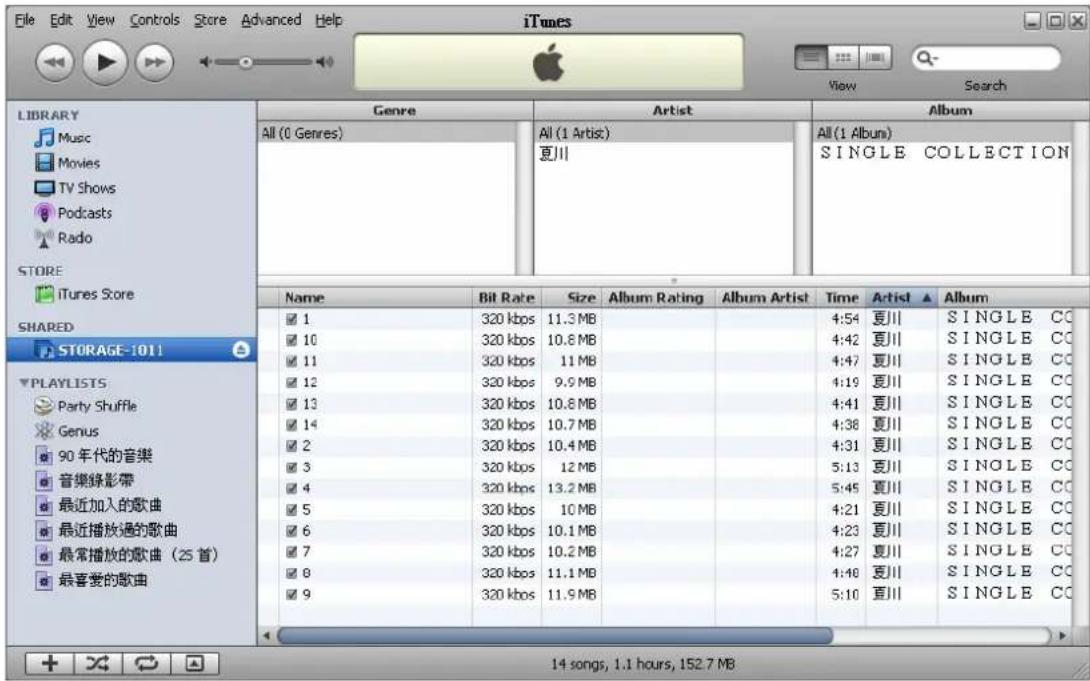The width and height of the screenshot is (1090, 681).
Task: Collapse the PLAYLISTS section triangle
Action: click(x=23, y=384)
